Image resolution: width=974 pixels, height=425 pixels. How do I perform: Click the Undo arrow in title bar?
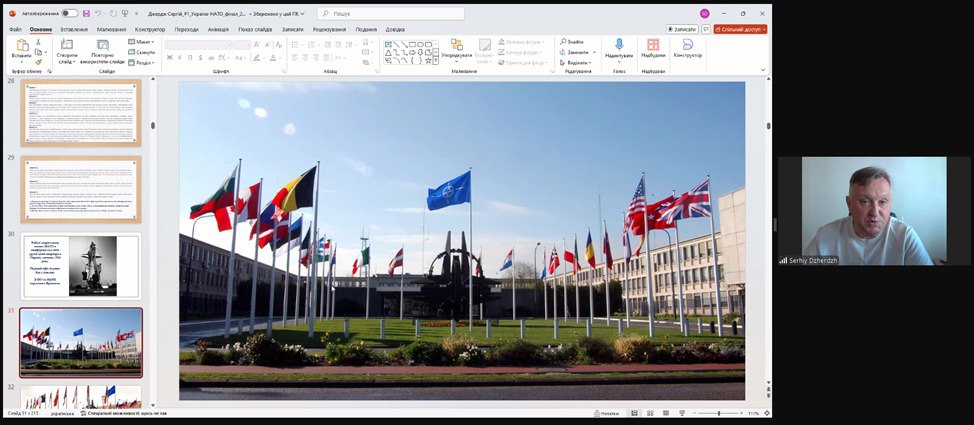click(98, 13)
